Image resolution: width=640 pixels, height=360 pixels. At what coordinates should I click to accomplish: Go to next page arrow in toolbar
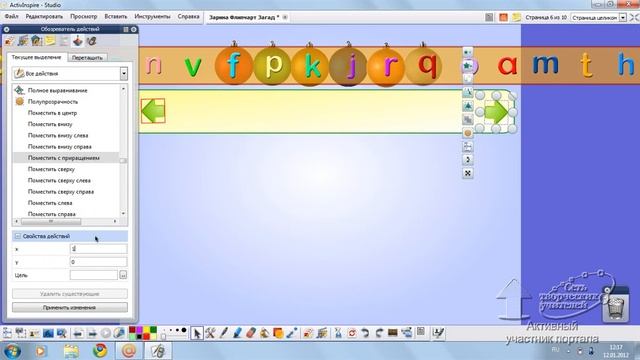[92, 333]
